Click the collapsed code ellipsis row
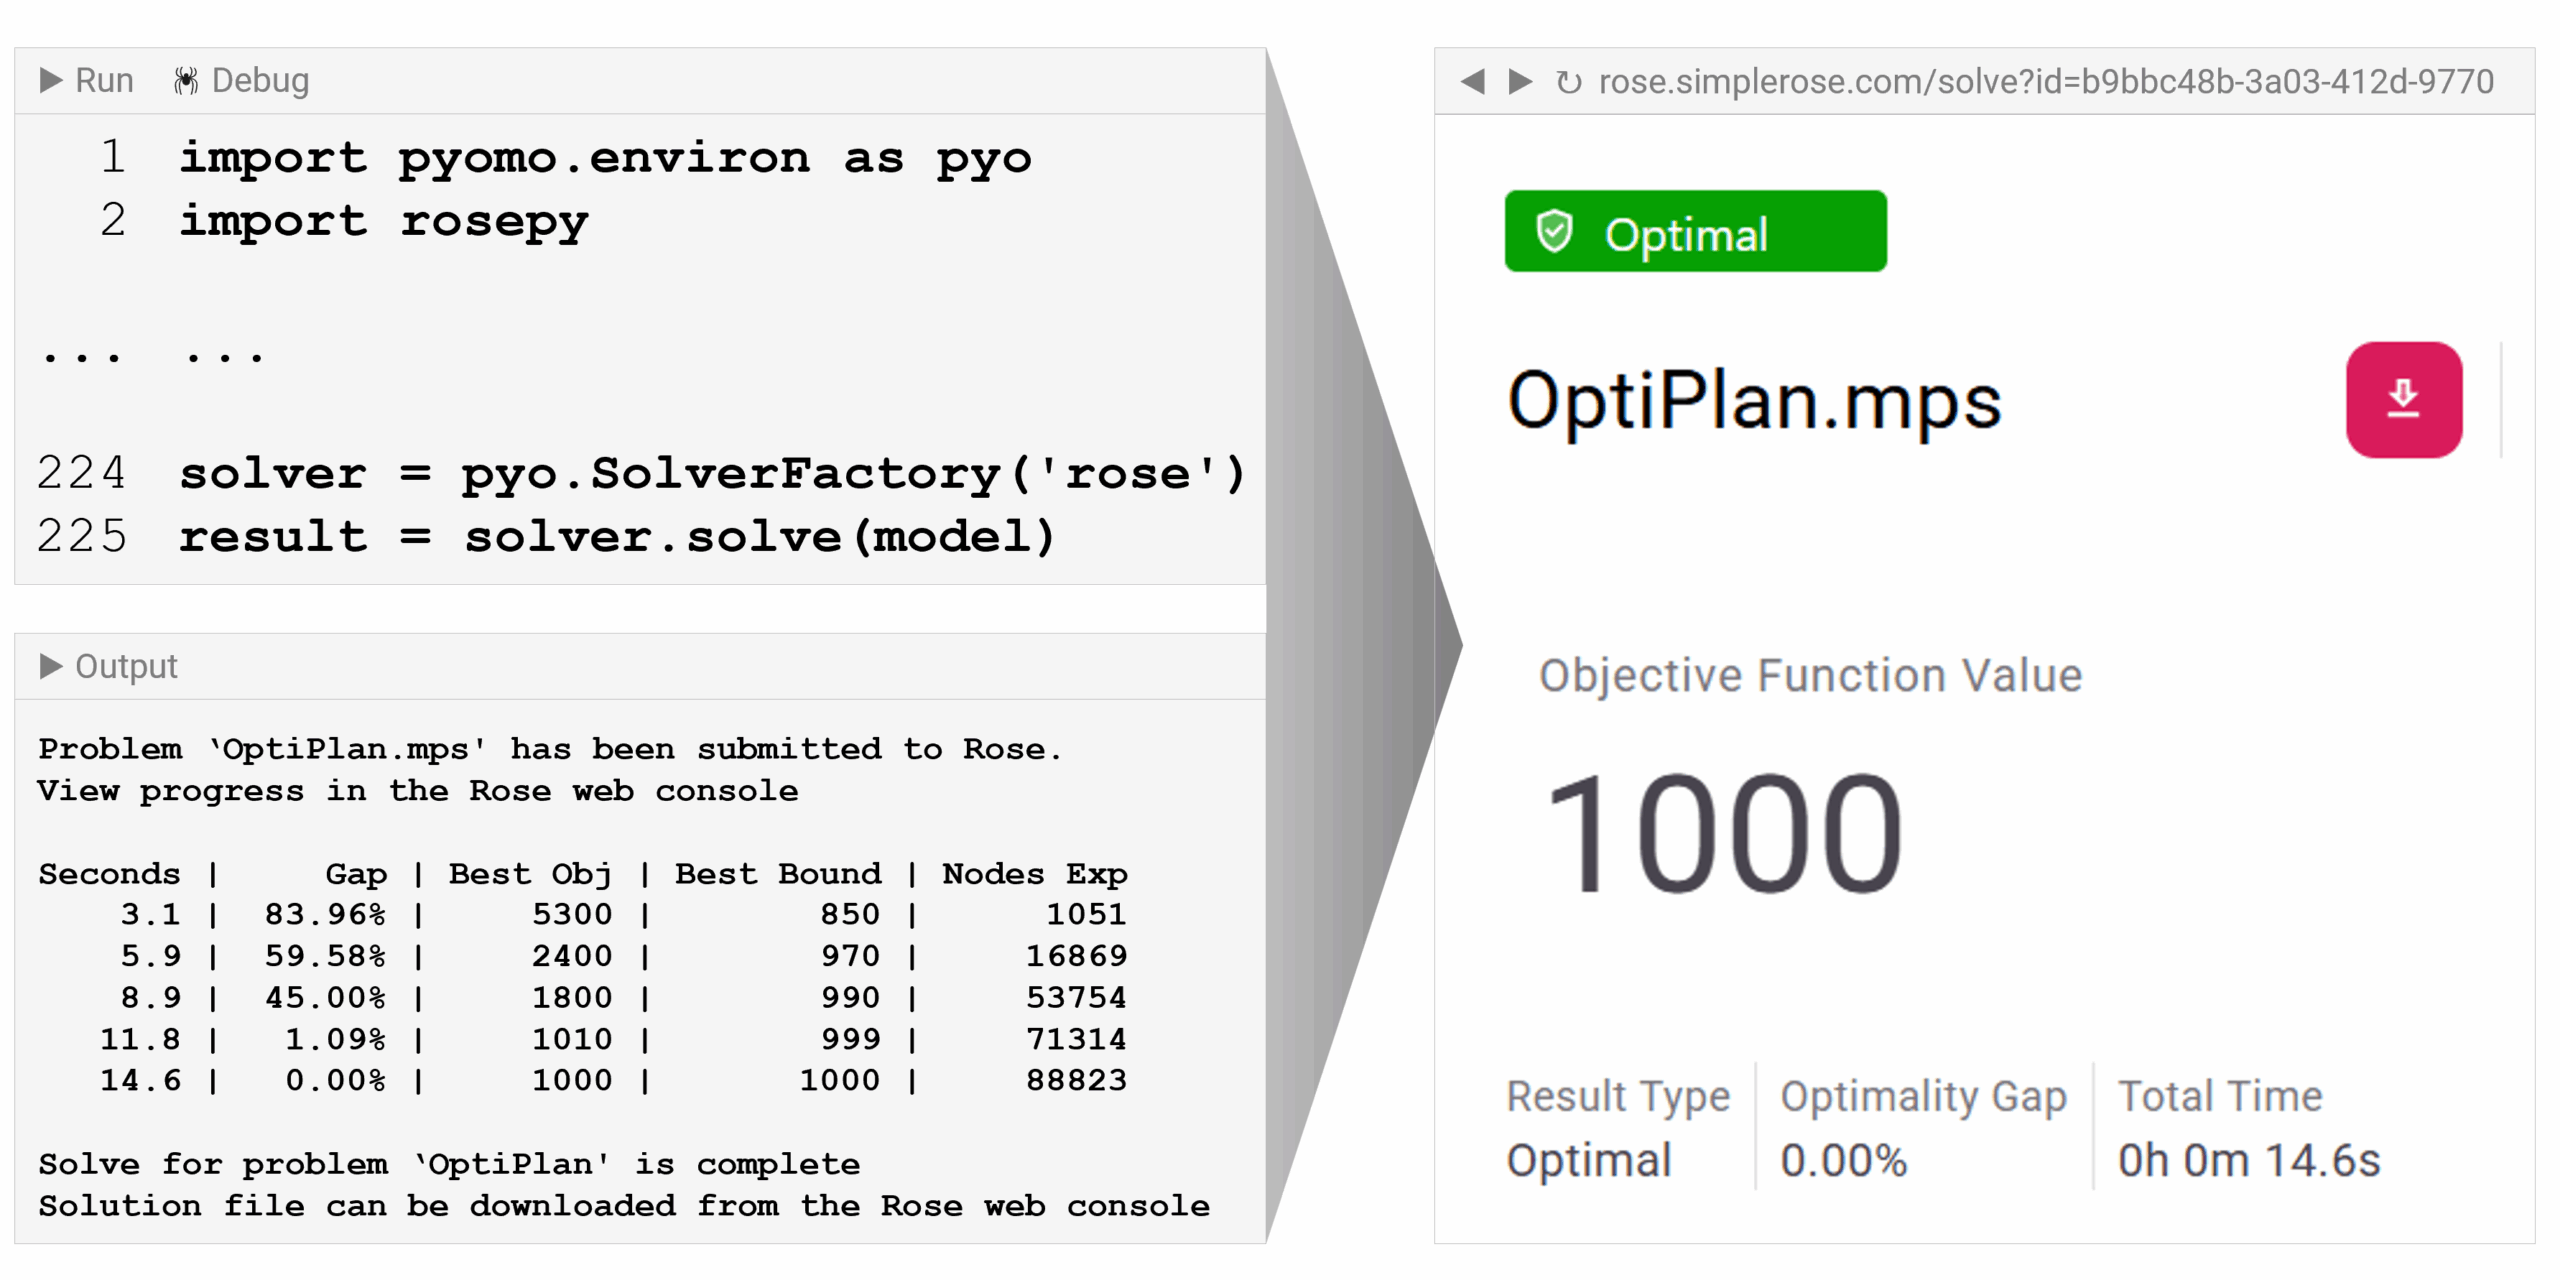Image resolution: width=2560 pixels, height=1280 pixels. pyautogui.click(x=152, y=355)
